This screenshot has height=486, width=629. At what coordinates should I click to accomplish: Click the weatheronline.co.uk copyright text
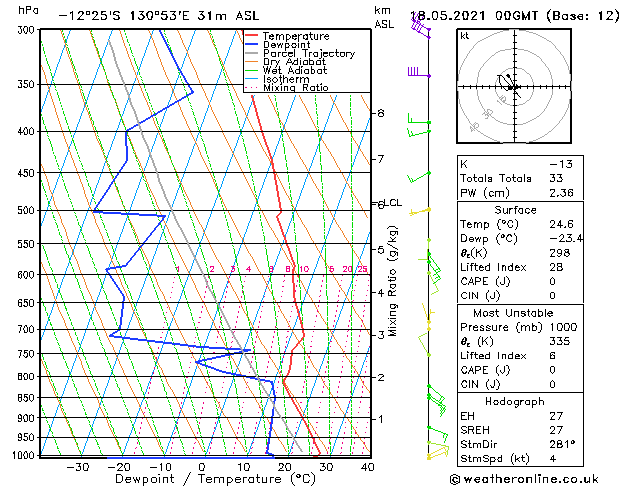(524, 479)
